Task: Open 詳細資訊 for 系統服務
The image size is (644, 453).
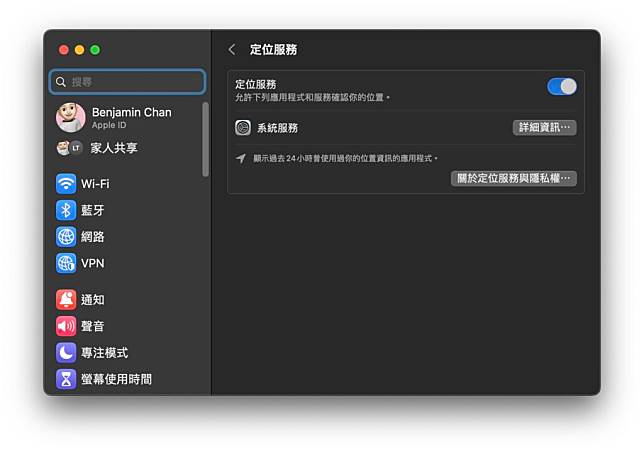Action: pyautogui.click(x=544, y=128)
